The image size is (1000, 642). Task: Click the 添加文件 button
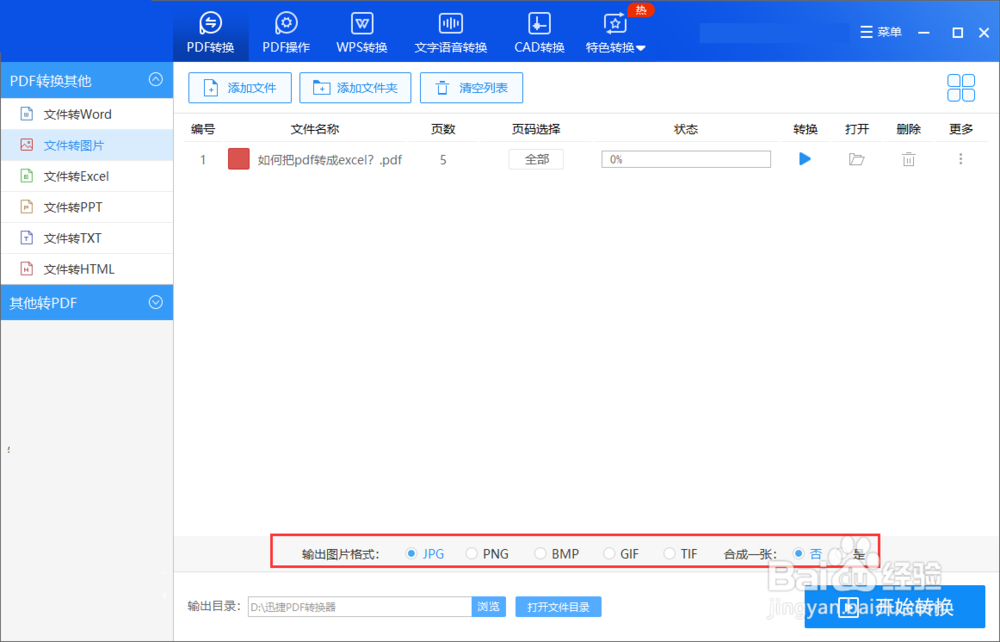(x=239, y=88)
